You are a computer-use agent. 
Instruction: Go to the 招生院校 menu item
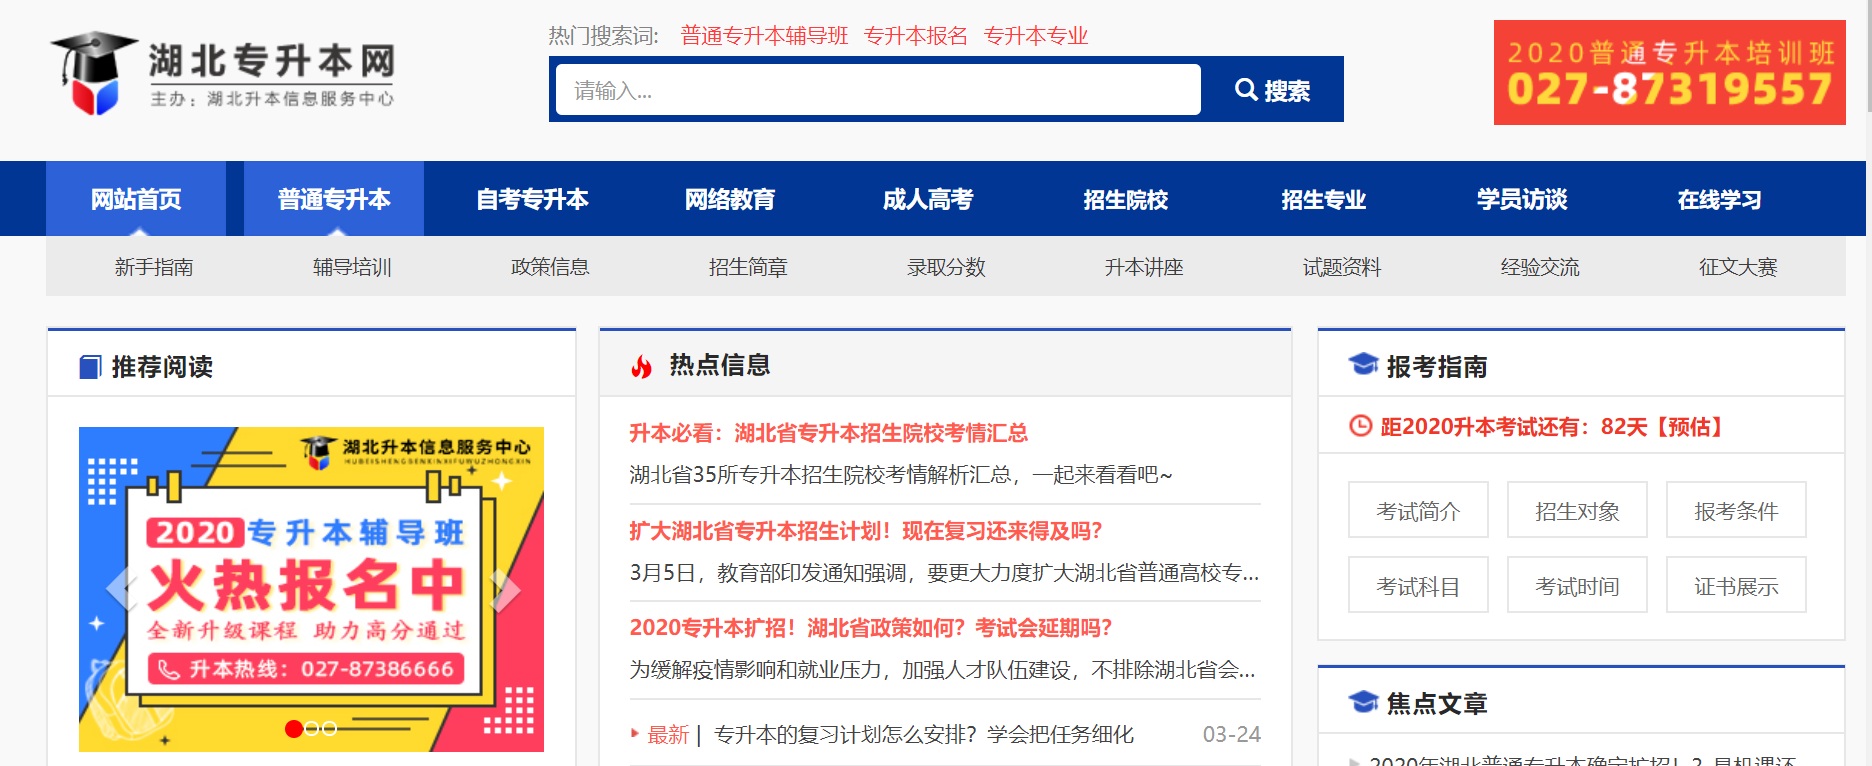(1125, 199)
